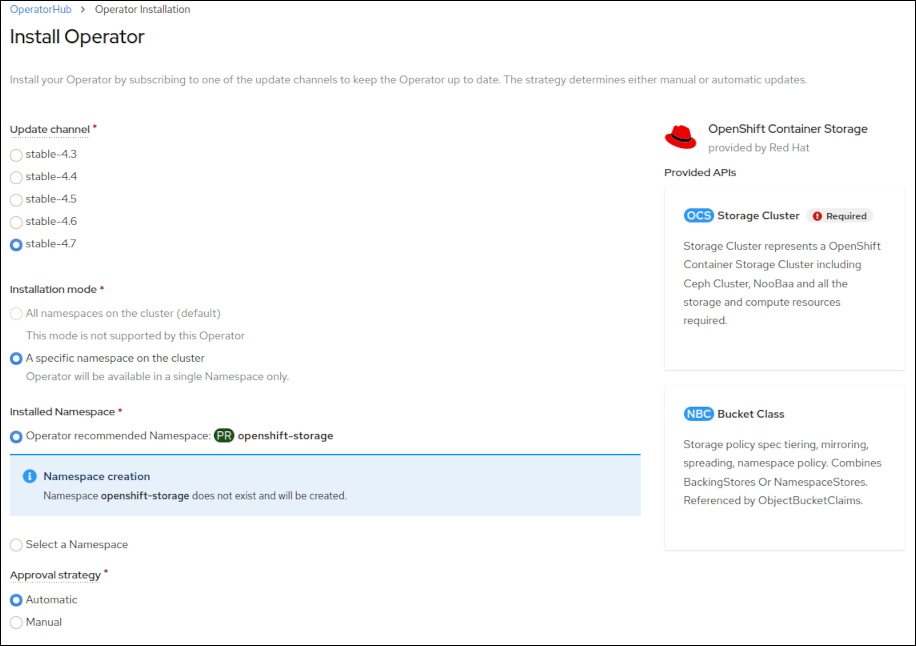Click the blue info icon in Namespace creation
This screenshot has width=916, height=646.
coord(29,477)
